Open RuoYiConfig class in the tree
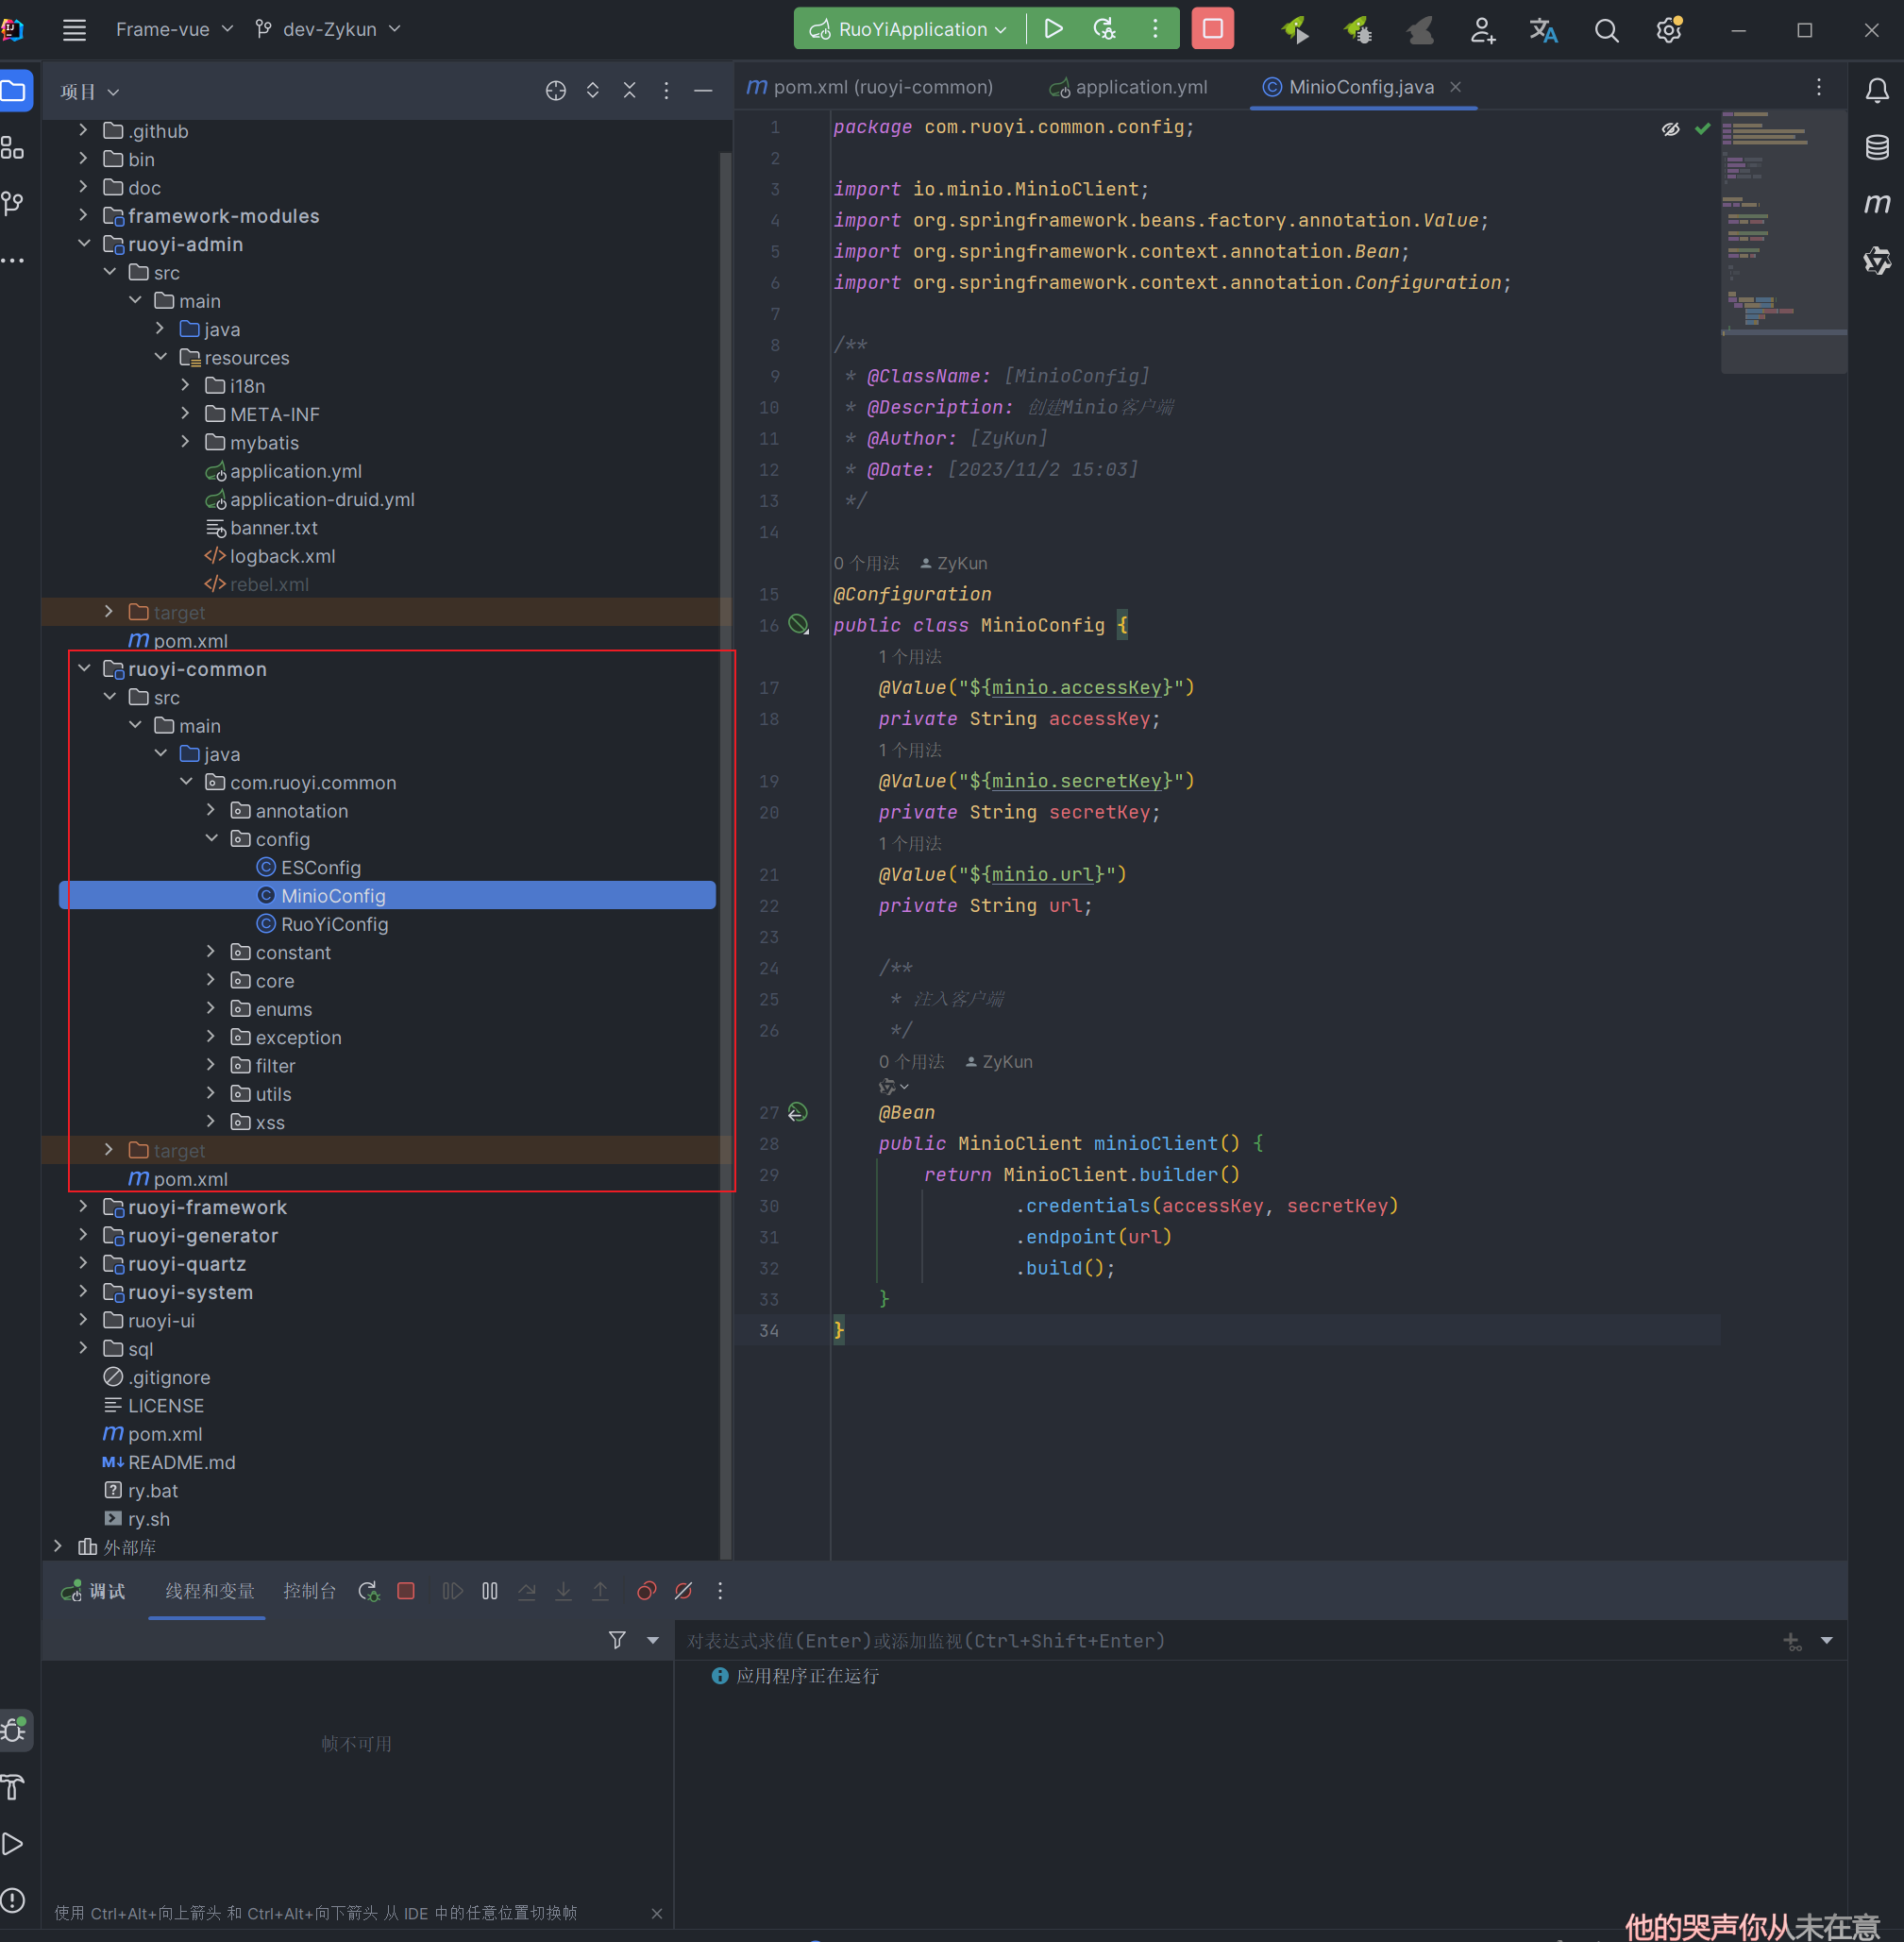This screenshot has width=1904, height=1942. click(322, 924)
